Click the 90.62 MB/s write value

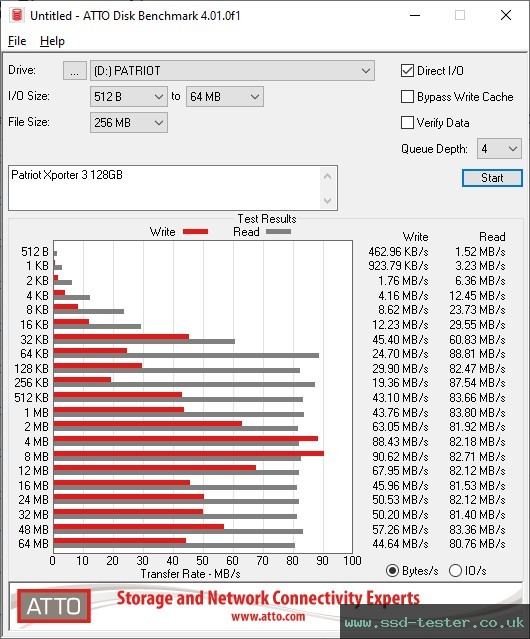400,457
